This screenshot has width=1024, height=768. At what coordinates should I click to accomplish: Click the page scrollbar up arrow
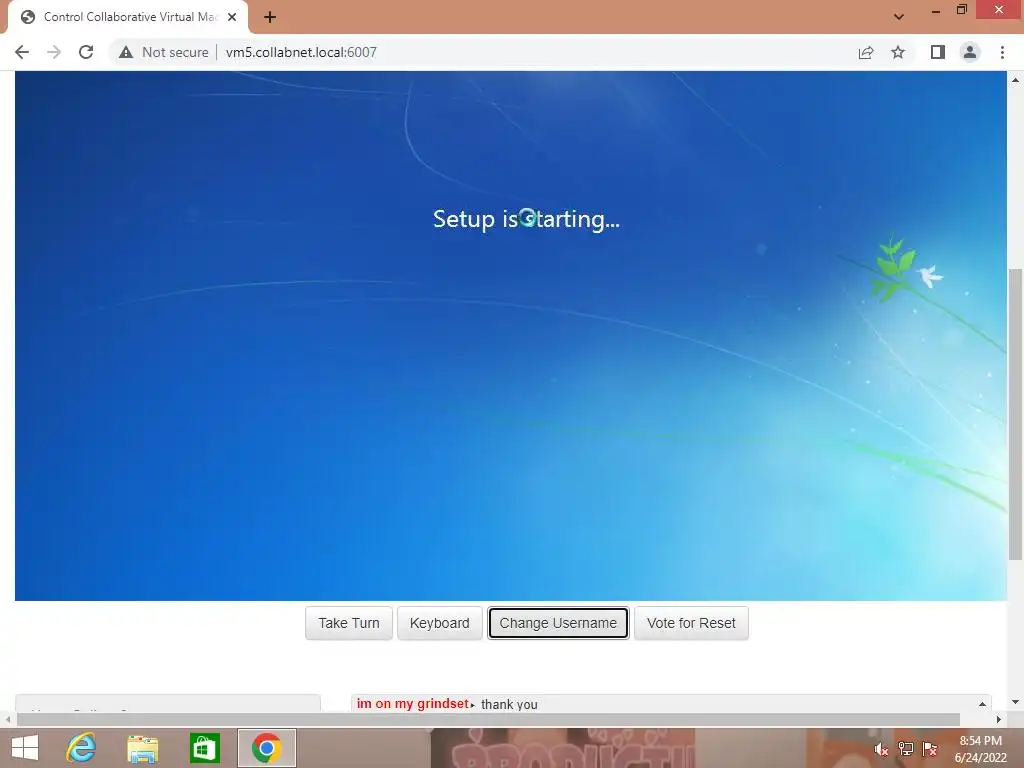[1015, 80]
